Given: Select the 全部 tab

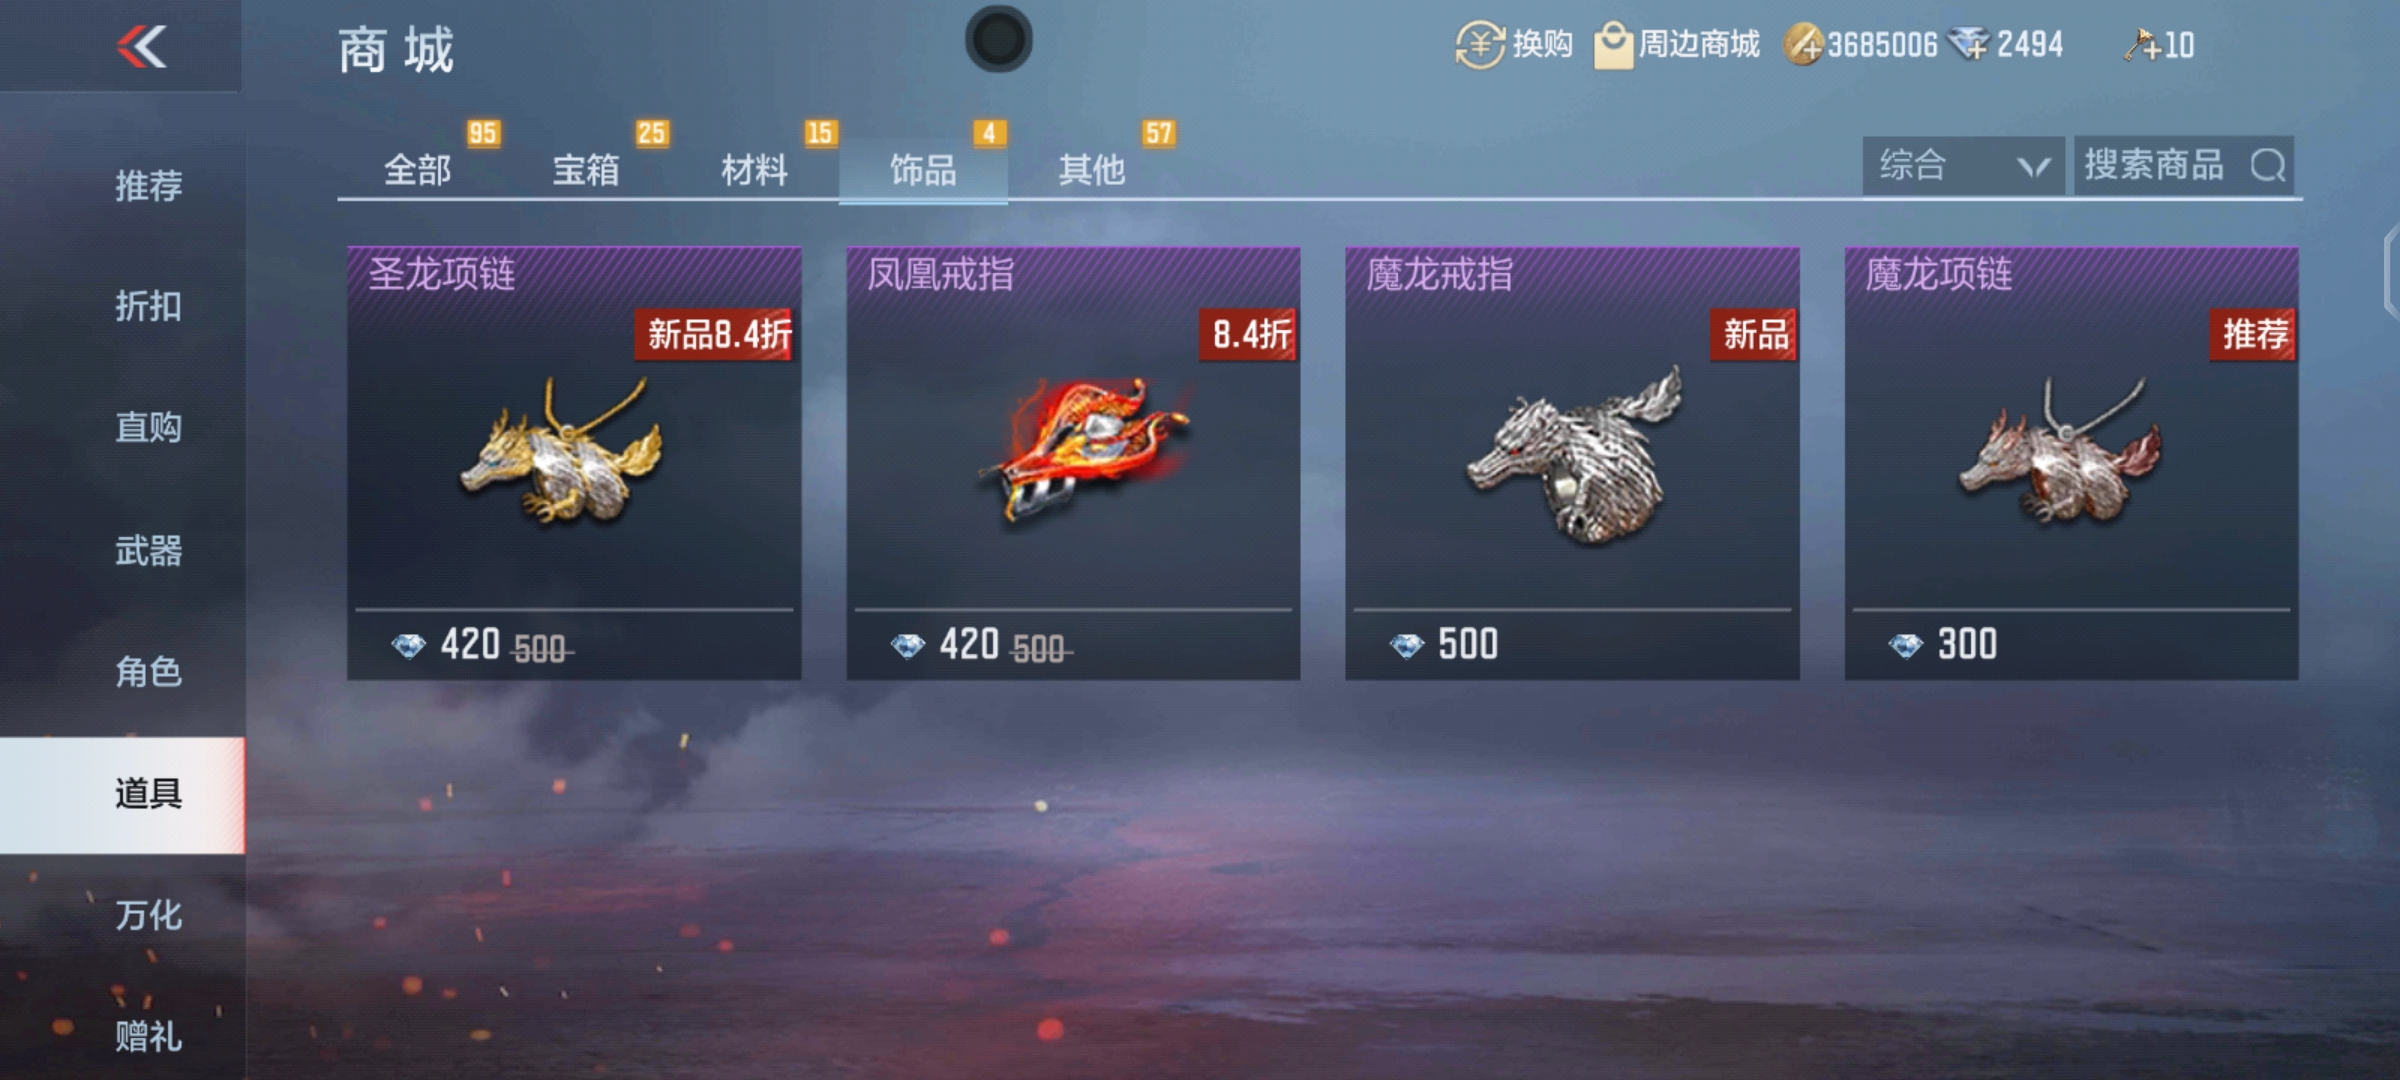Looking at the screenshot, I should click(418, 169).
